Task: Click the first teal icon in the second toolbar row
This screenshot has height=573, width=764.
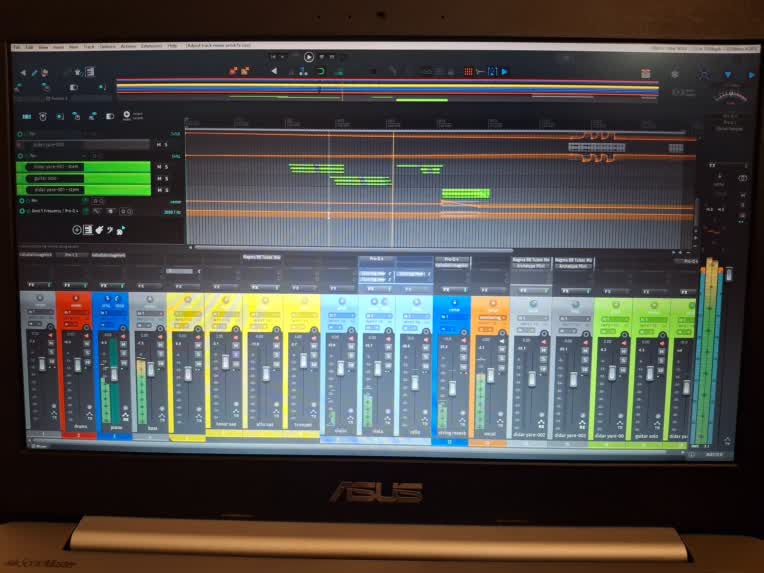Action: pyautogui.click(x=27, y=116)
